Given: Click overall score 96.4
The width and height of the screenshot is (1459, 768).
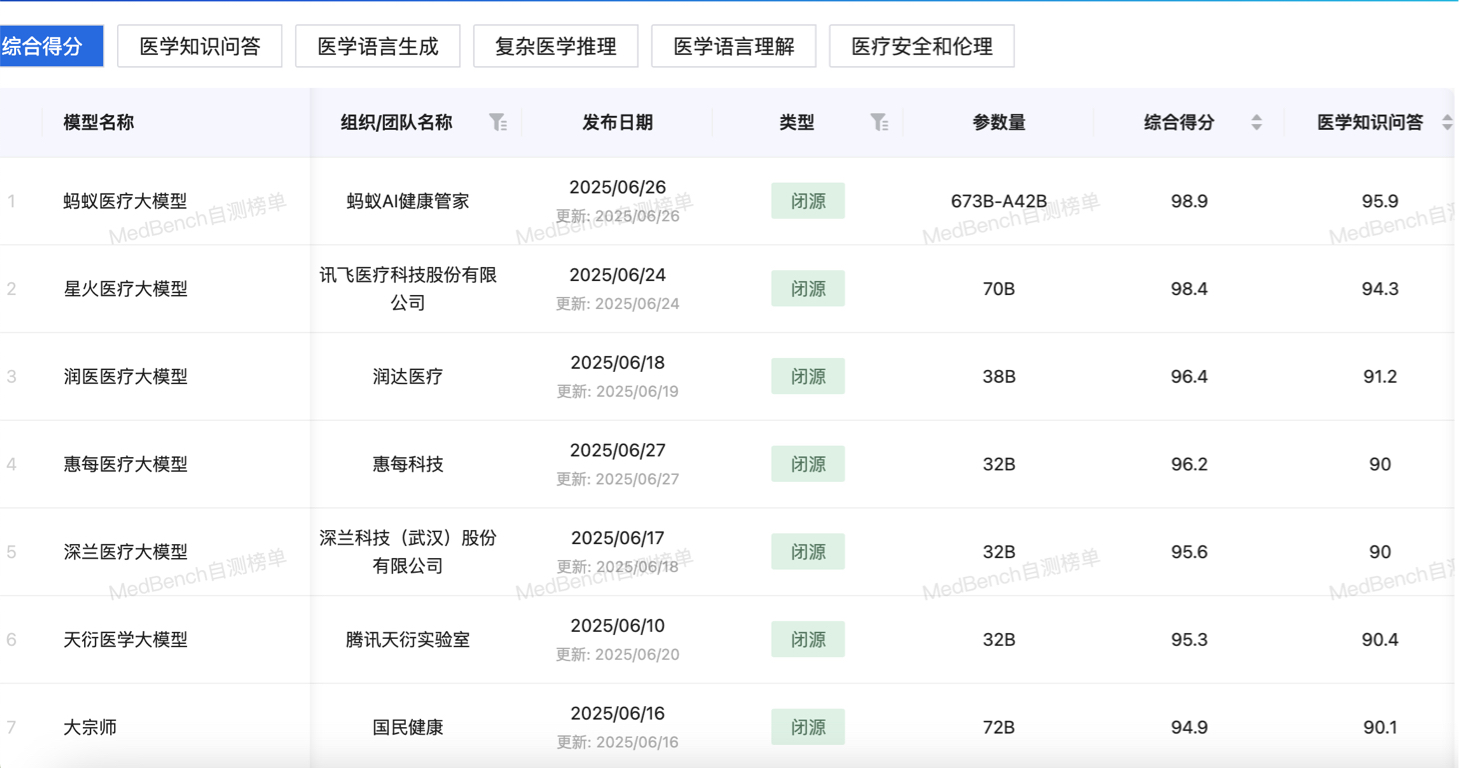Looking at the screenshot, I should [x=1189, y=377].
